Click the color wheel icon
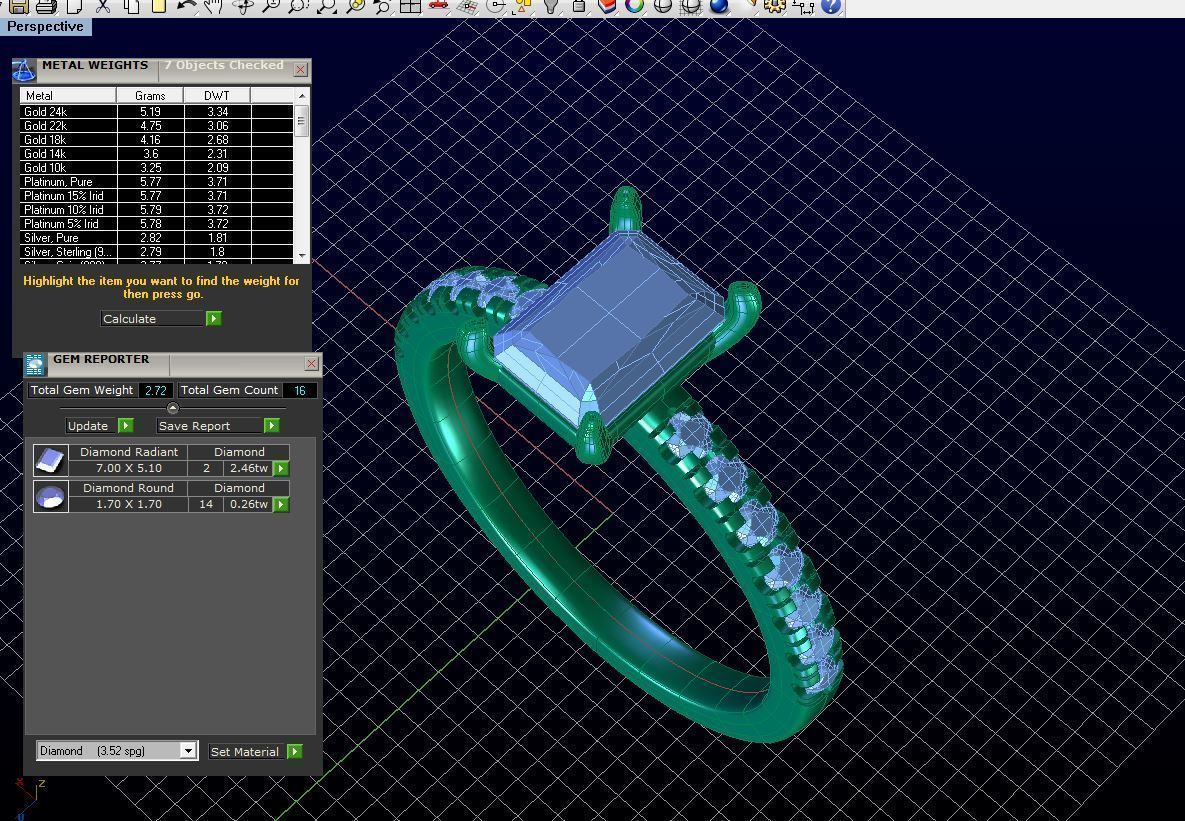 tap(635, 6)
